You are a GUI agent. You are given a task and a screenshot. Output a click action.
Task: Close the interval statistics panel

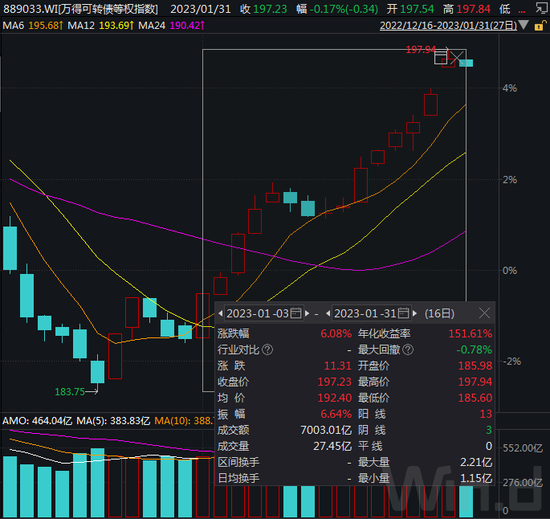click(x=484, y=313)
